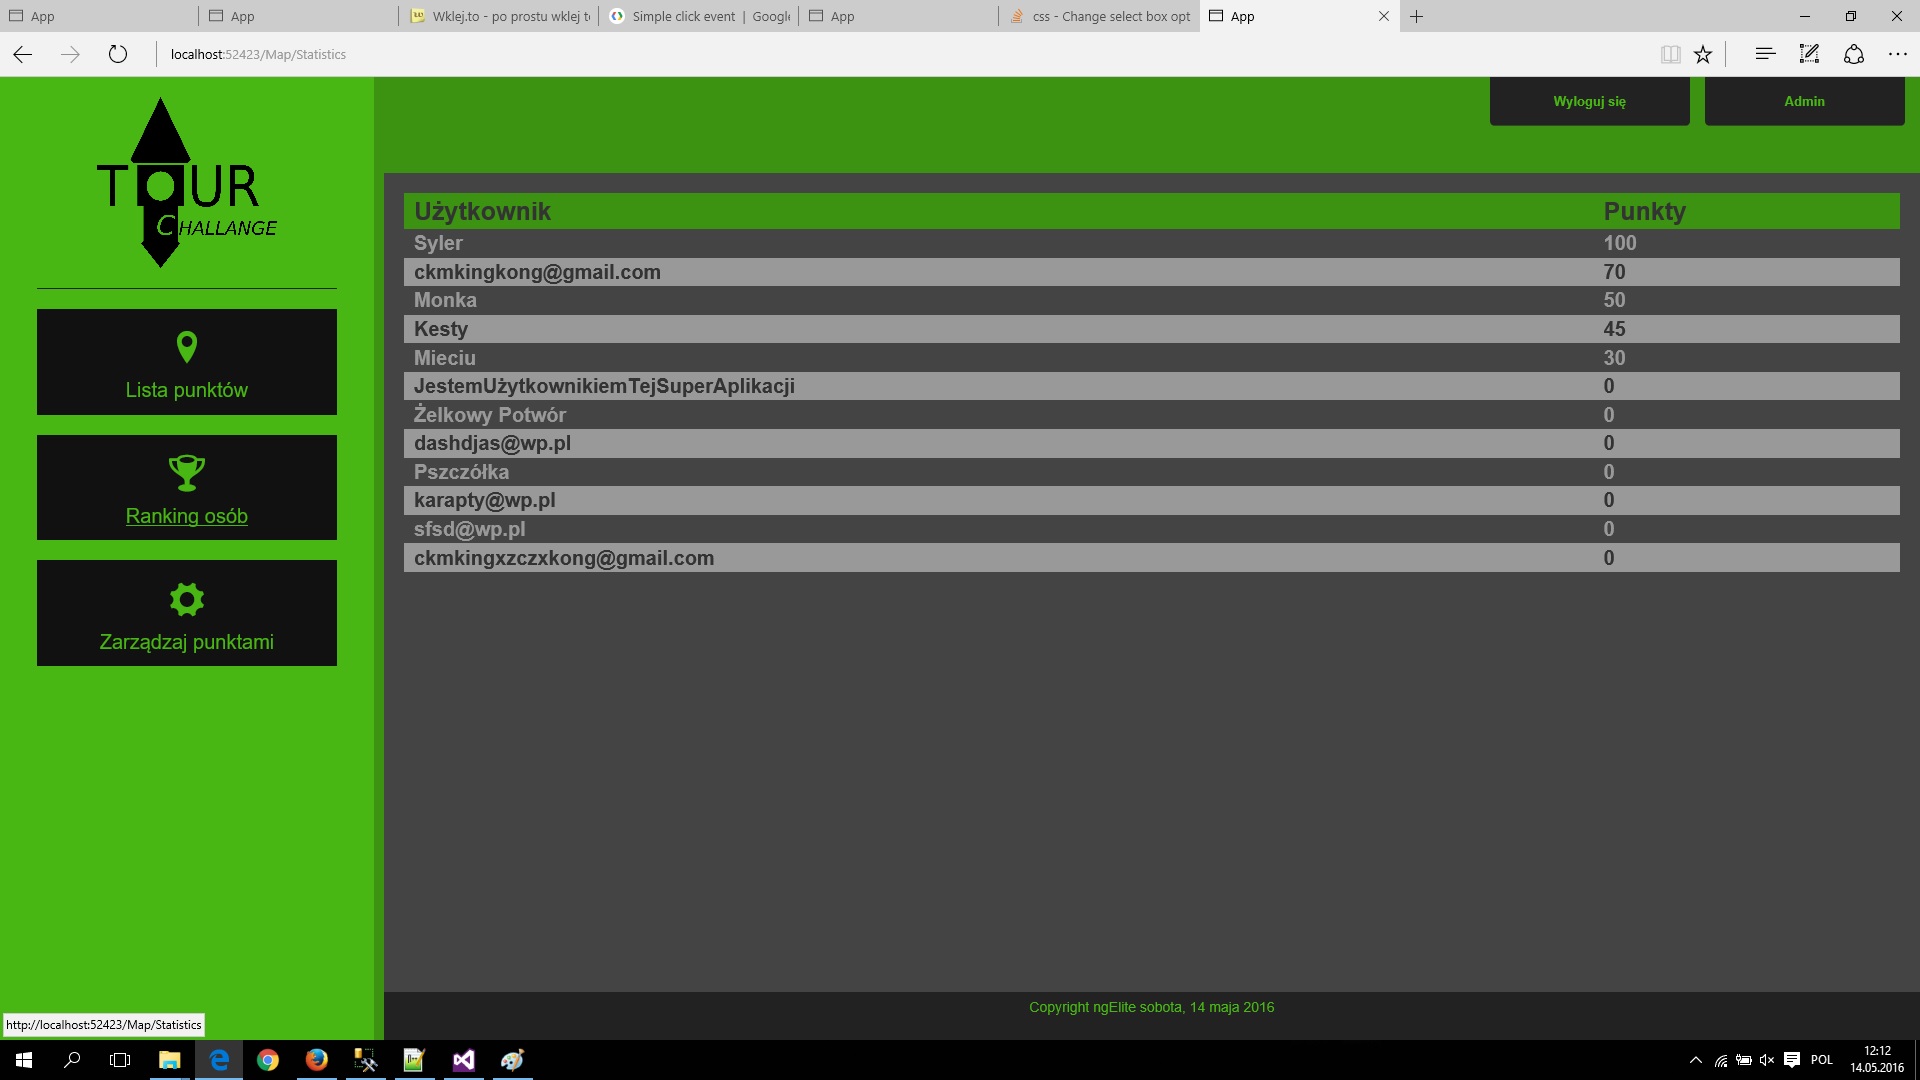Click the Wyloguj się button
This screenshot has width=1920, height=1080.
1589,101
